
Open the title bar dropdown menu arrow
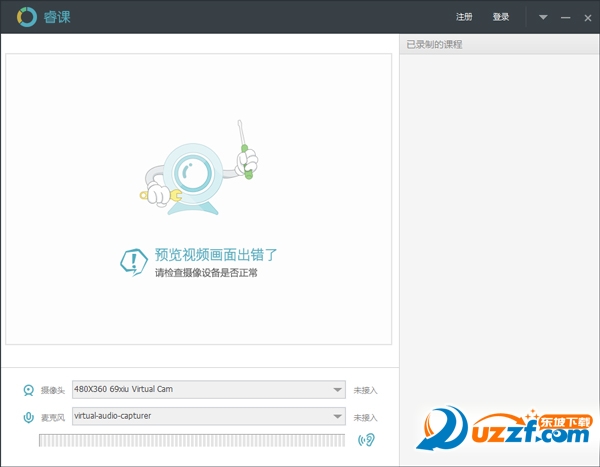click(543, 17)
